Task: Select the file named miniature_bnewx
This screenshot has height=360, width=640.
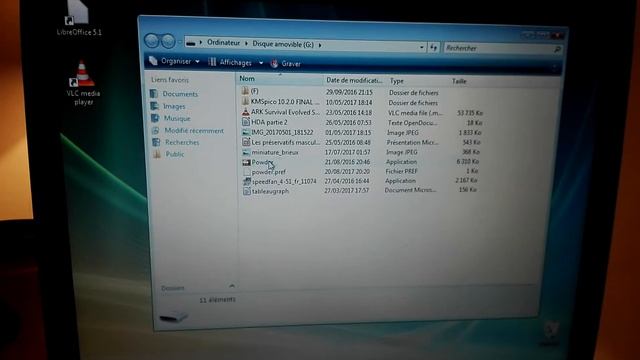Action: point(275,152)
